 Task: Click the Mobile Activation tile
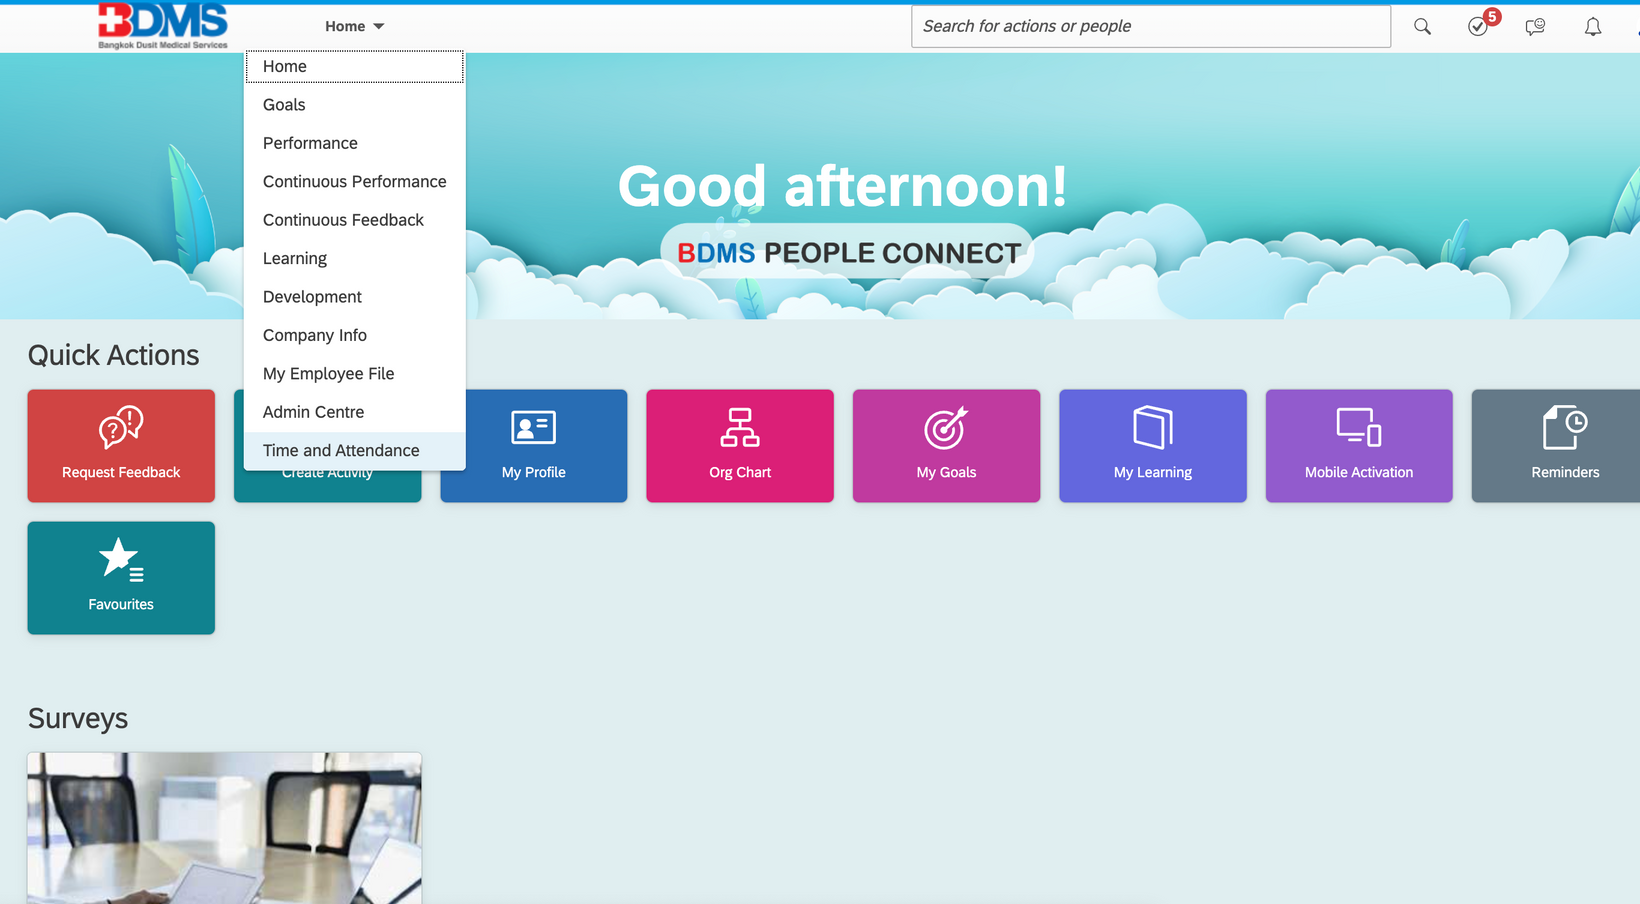click(1358, 446)
